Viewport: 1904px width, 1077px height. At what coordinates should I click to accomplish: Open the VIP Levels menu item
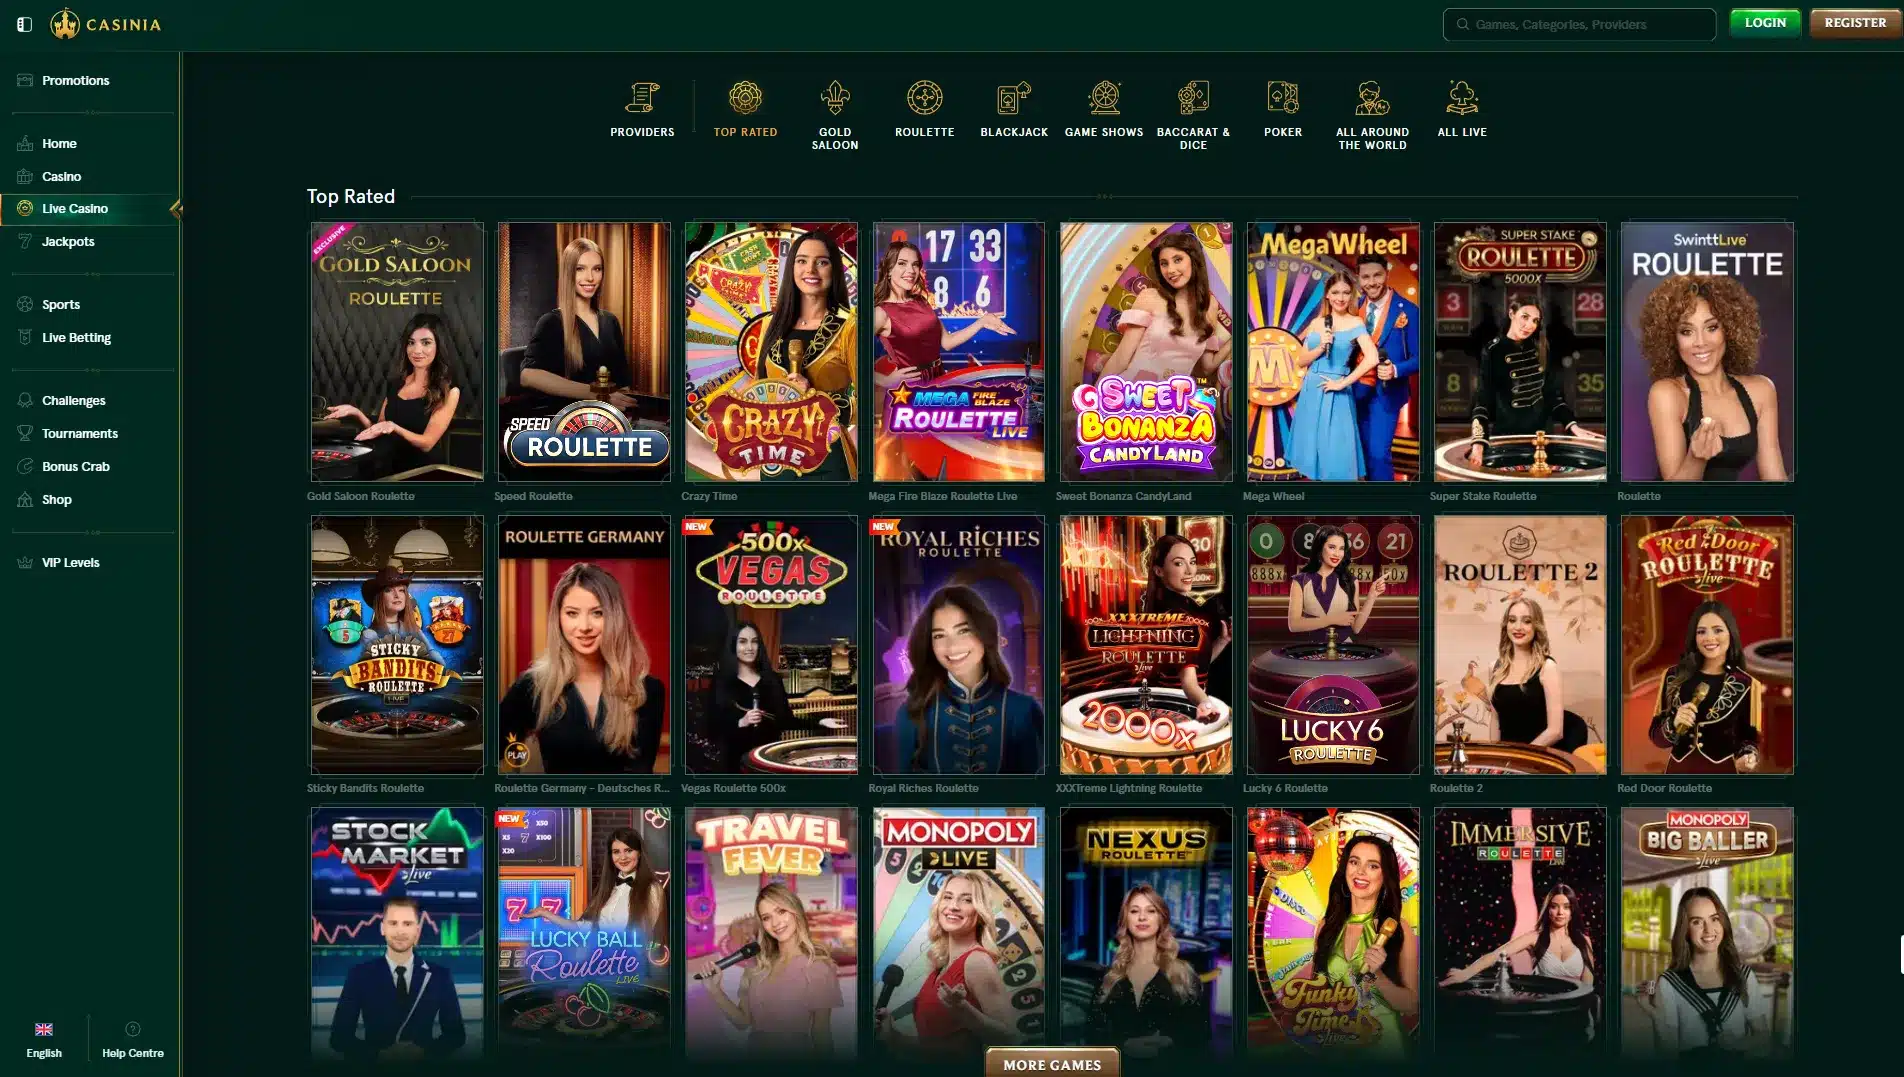(x=70, y=562)
